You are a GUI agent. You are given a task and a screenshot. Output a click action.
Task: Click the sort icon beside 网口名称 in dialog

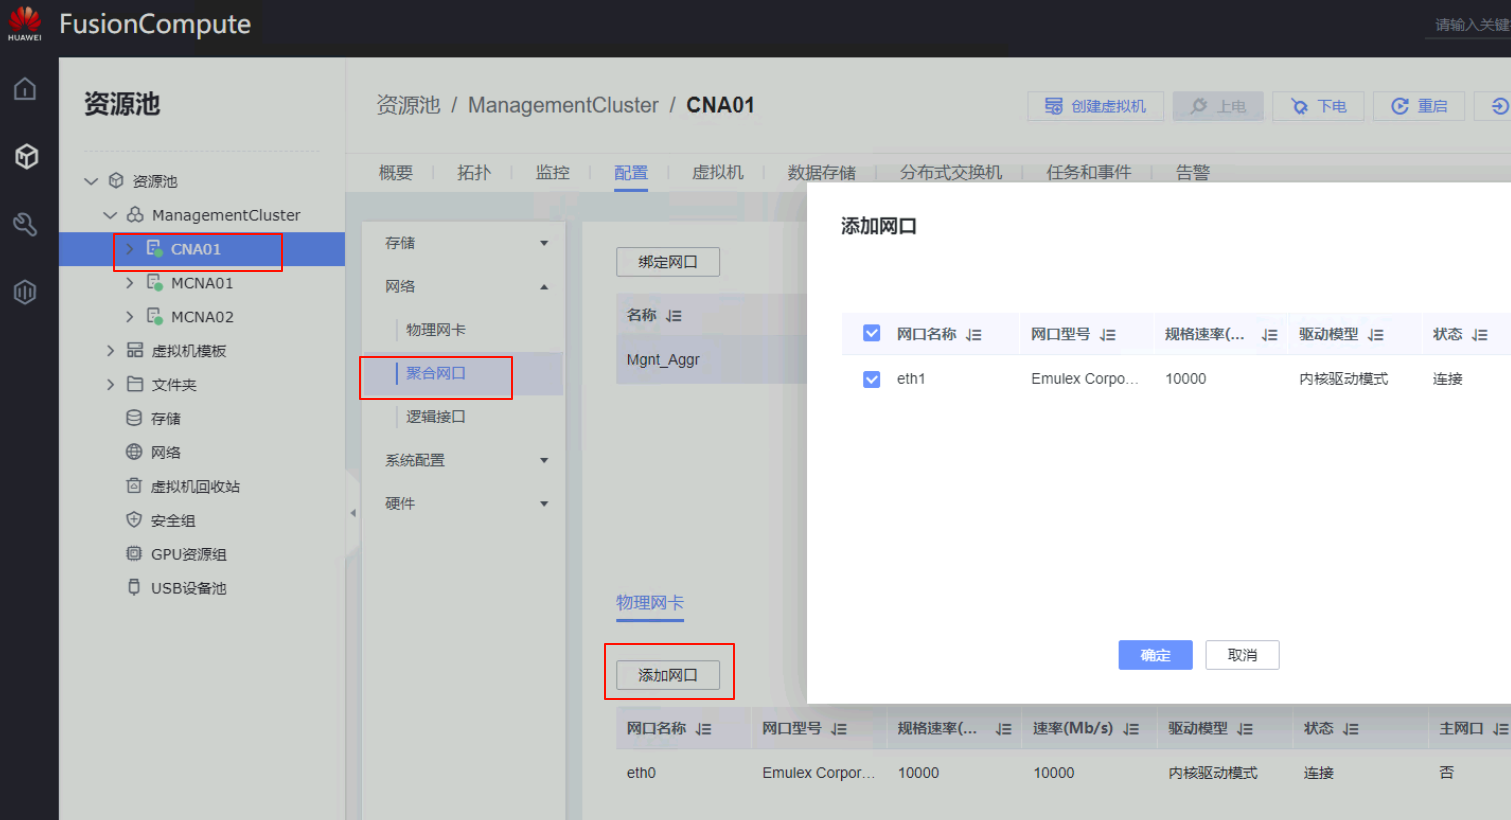[x=974, y=335]
